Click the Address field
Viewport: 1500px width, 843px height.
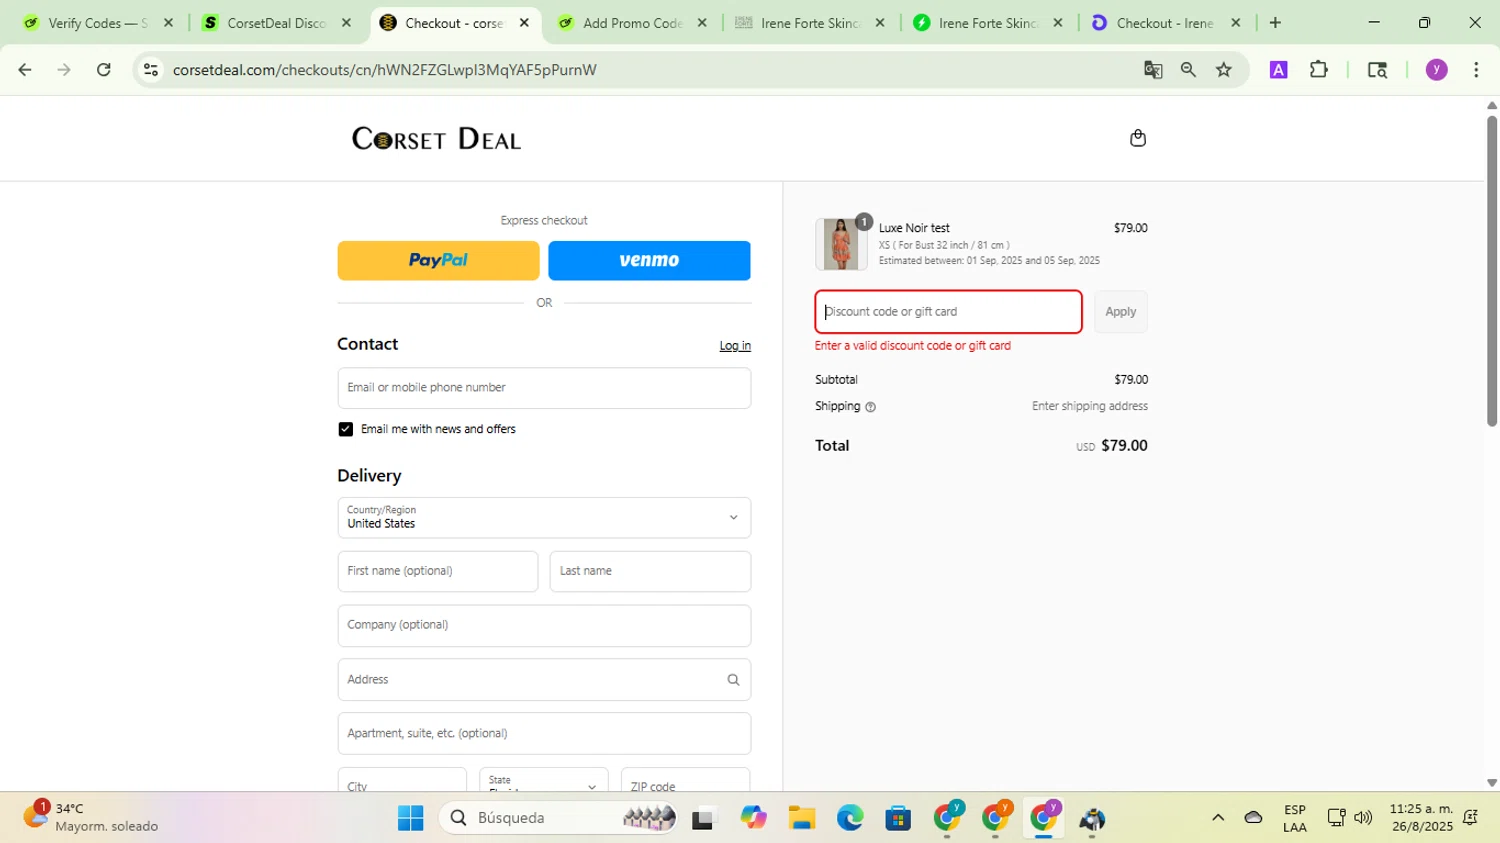[544, 680]
